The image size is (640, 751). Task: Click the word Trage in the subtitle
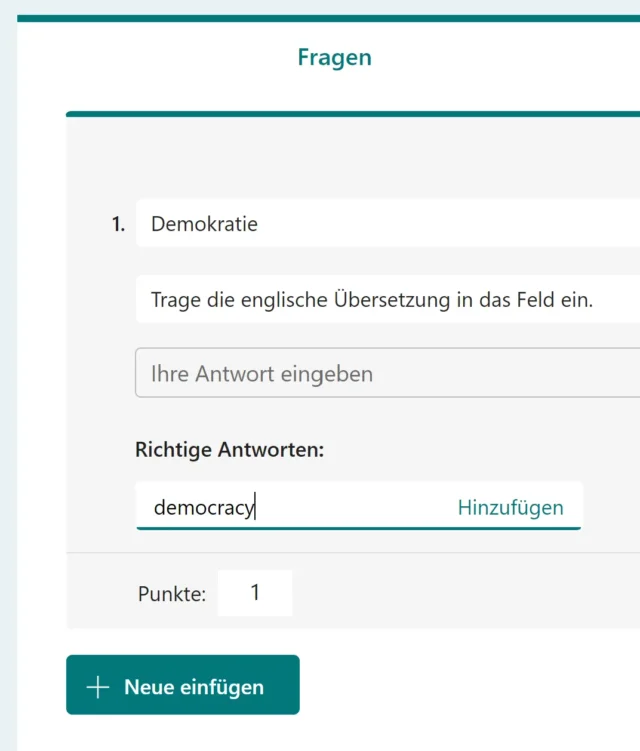176,300
